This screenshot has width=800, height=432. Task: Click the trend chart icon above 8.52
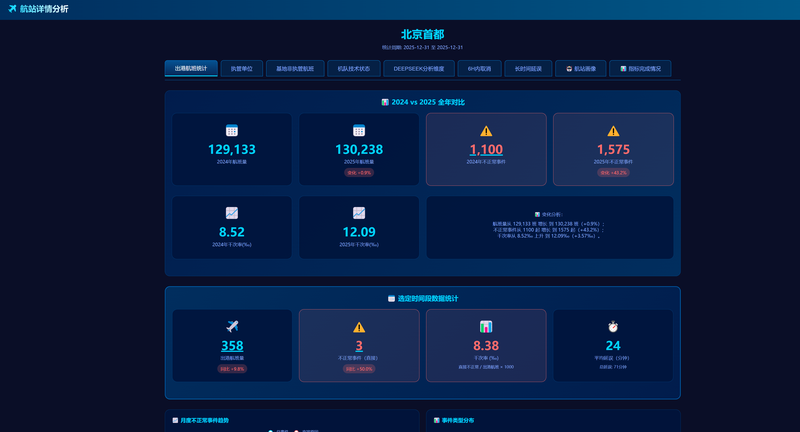pyautogui.click(x=232, y=213)
